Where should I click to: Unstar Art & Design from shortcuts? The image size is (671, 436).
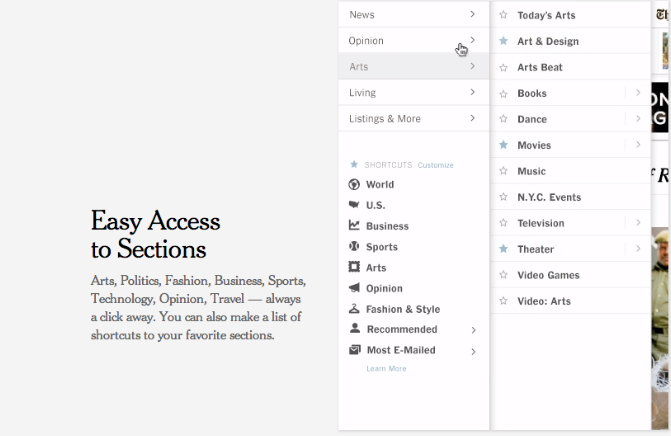click(x=504, y=41)
